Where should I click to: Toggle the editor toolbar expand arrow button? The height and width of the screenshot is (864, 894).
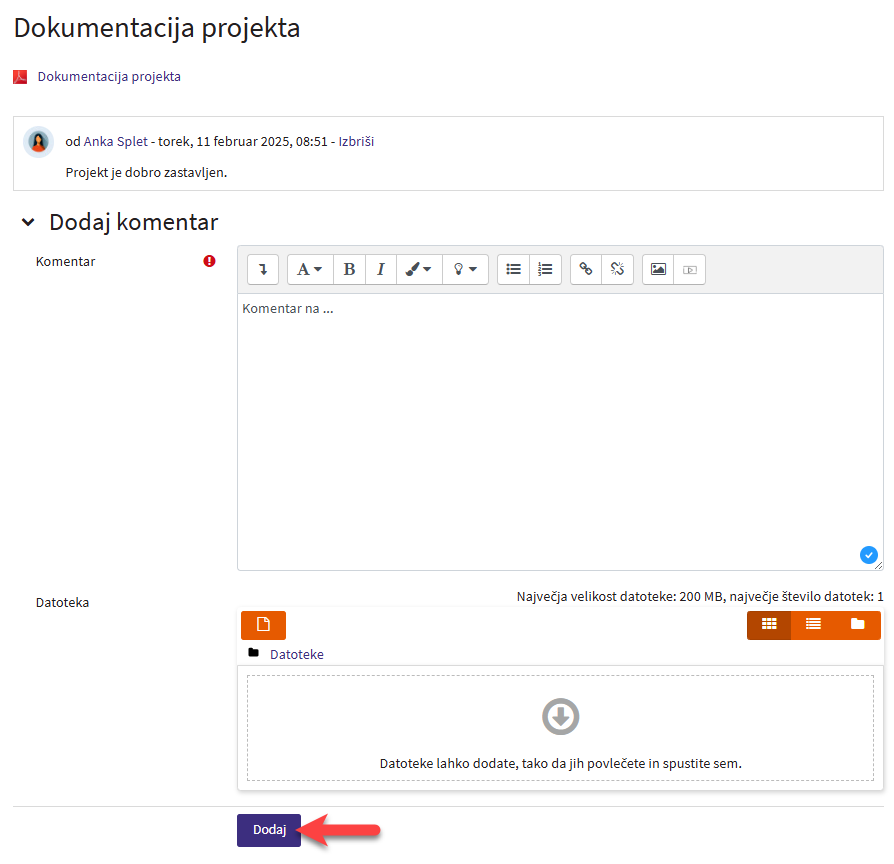point(263,269)
